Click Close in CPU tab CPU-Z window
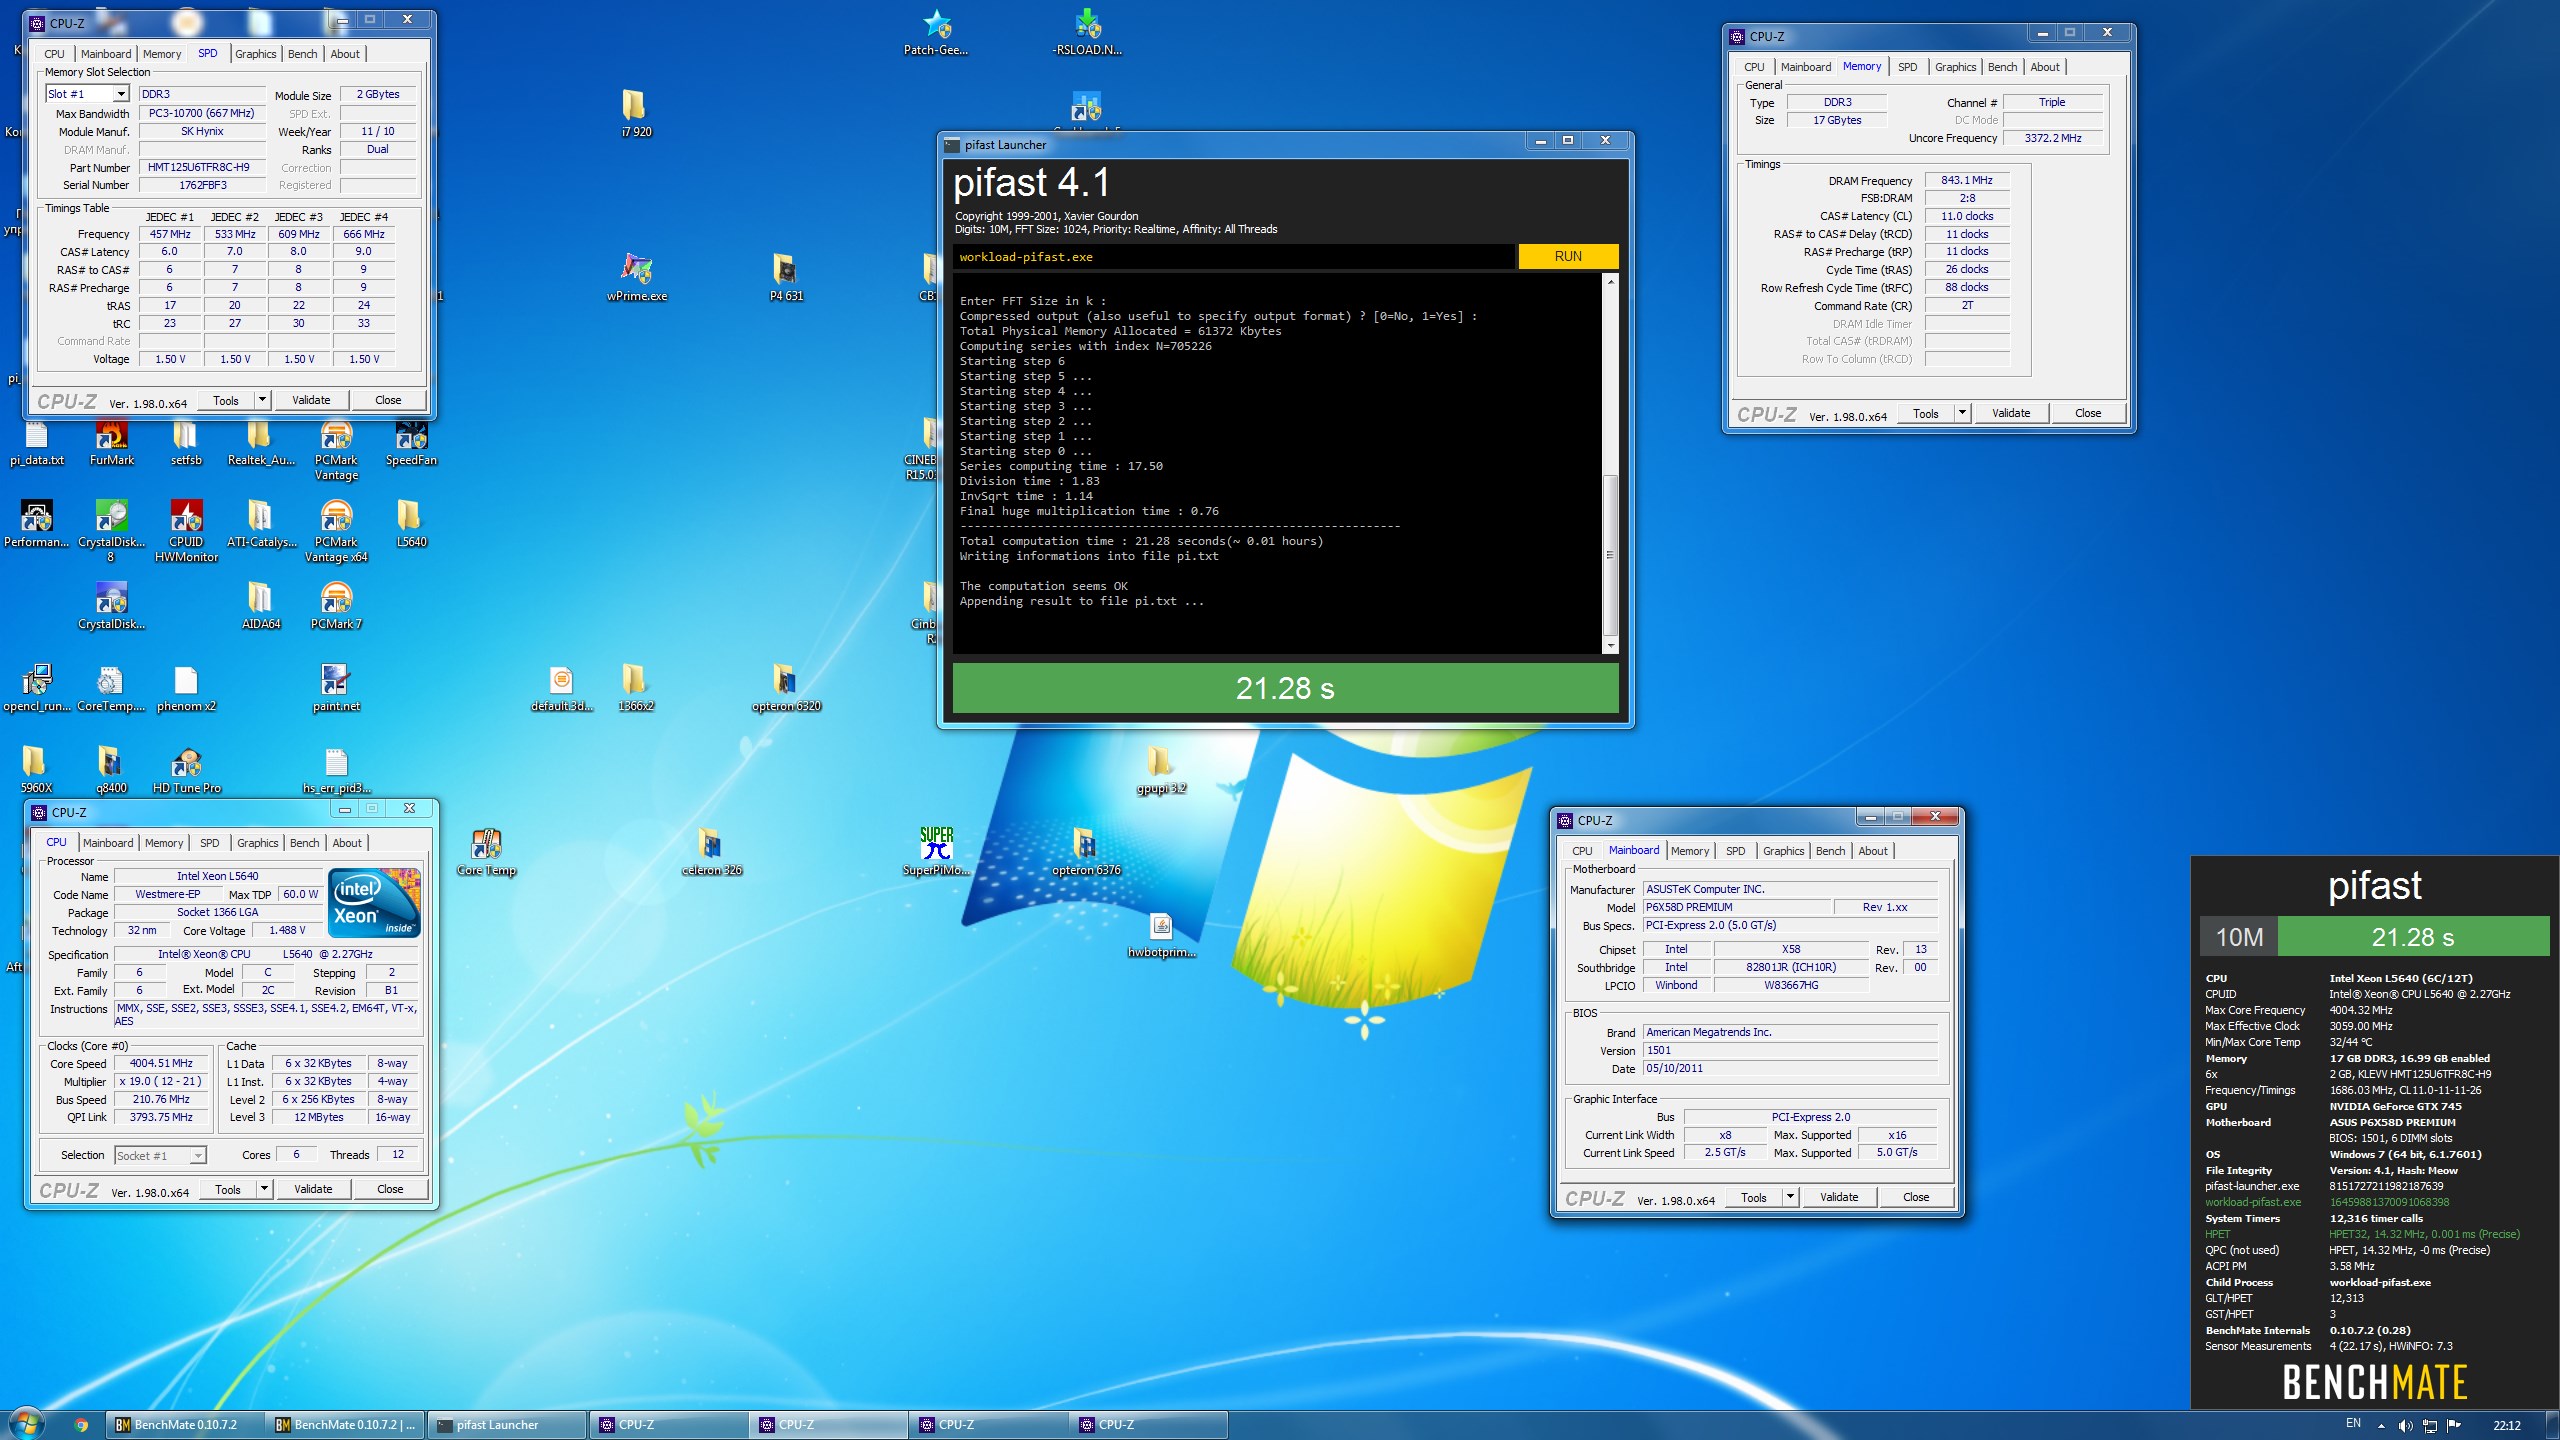 (x=390, y=1189)
